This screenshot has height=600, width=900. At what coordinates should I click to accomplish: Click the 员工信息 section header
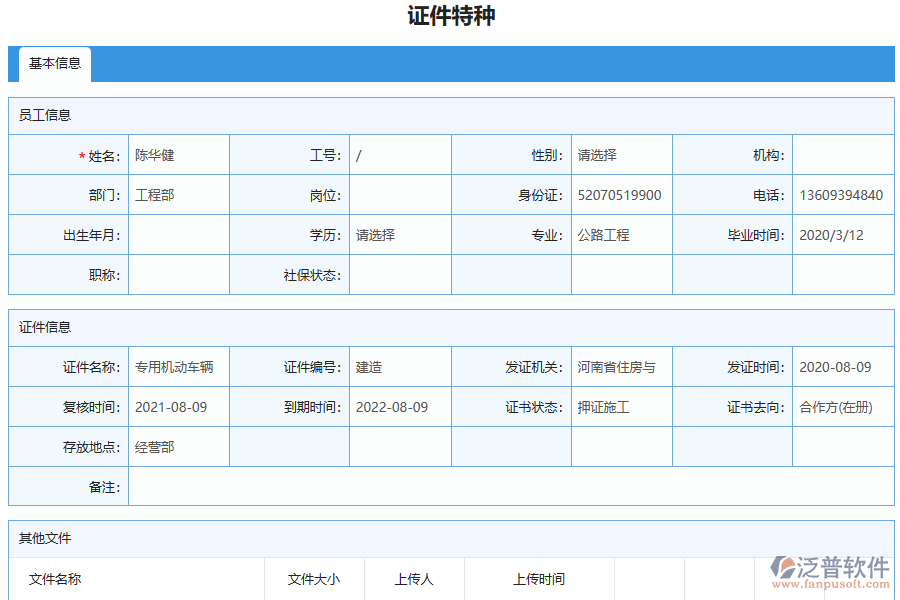tap(43, 115)
